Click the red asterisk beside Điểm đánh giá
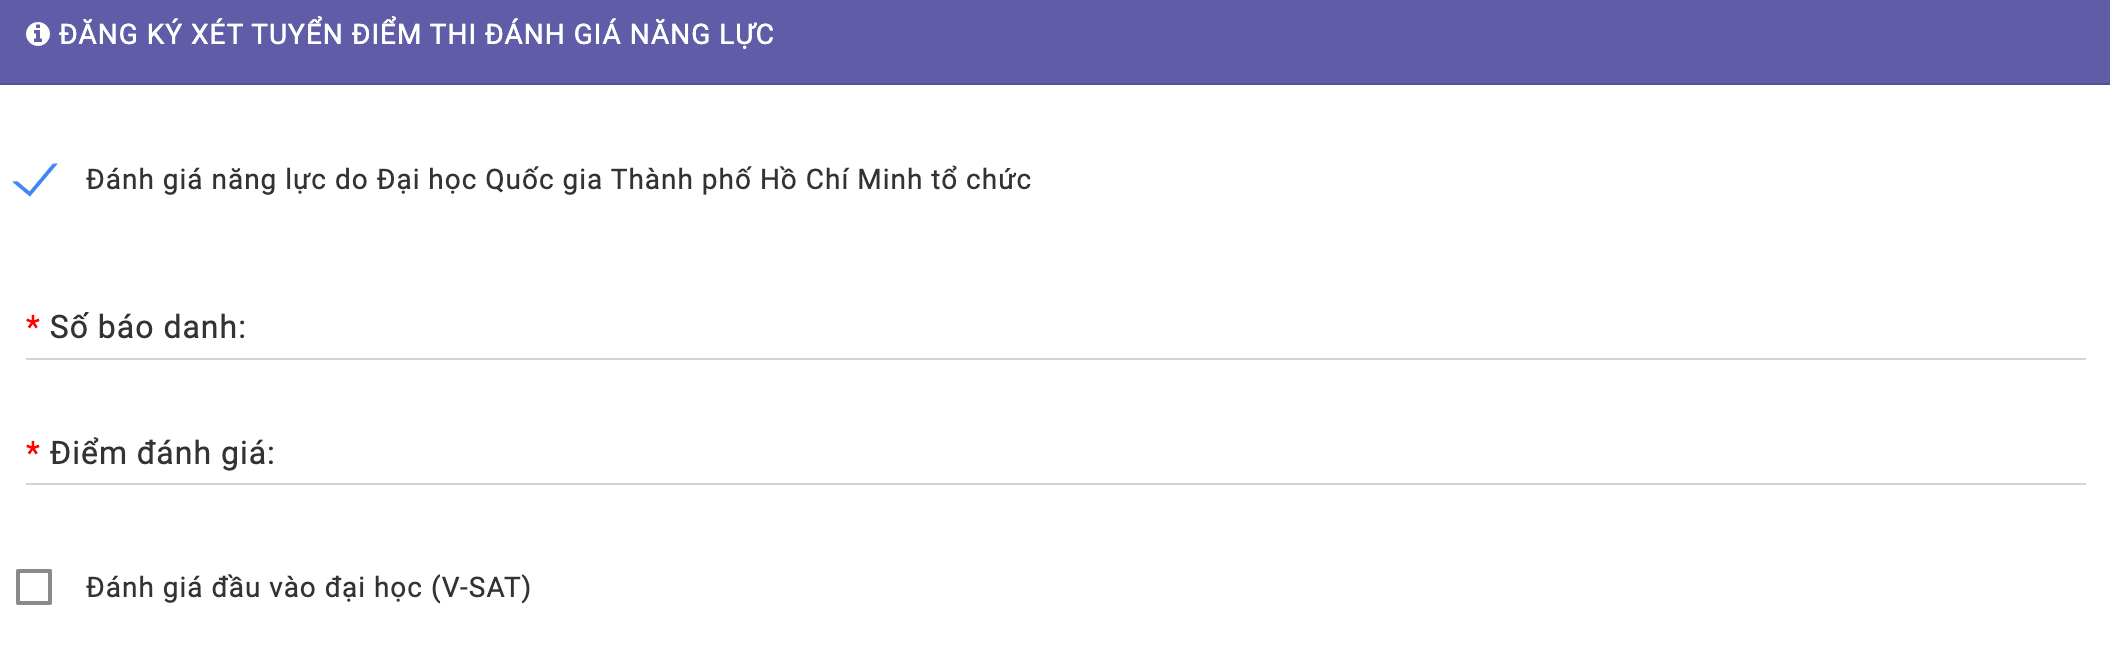The image size is (2110, 646). coord(33,451)
